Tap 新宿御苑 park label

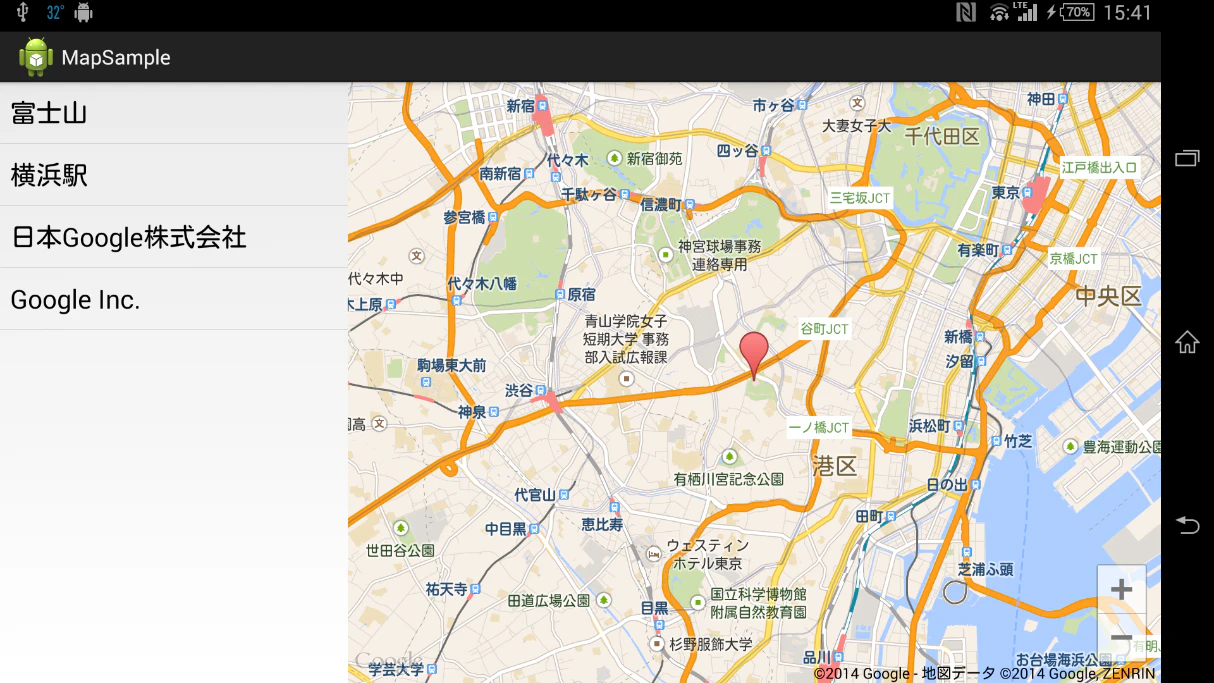pos(655,158)
